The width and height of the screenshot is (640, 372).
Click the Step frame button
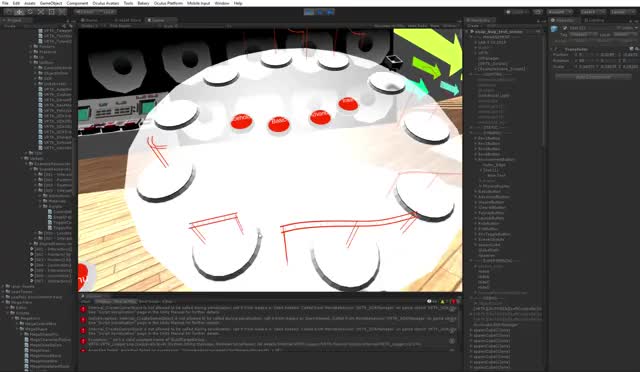pyautogui.click(x=330, y=12)
